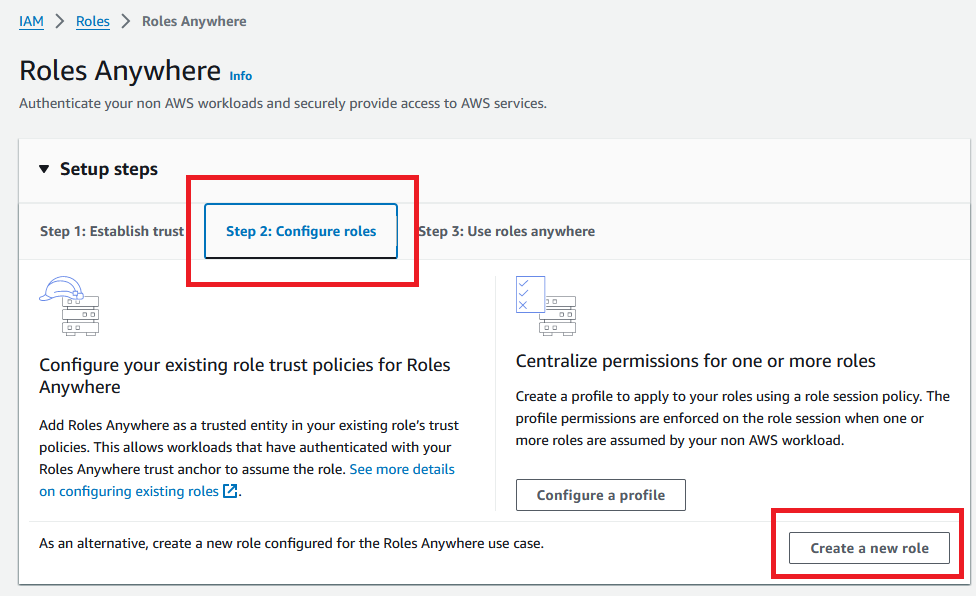Click the external link icon after existing roles

pos(230,491)
